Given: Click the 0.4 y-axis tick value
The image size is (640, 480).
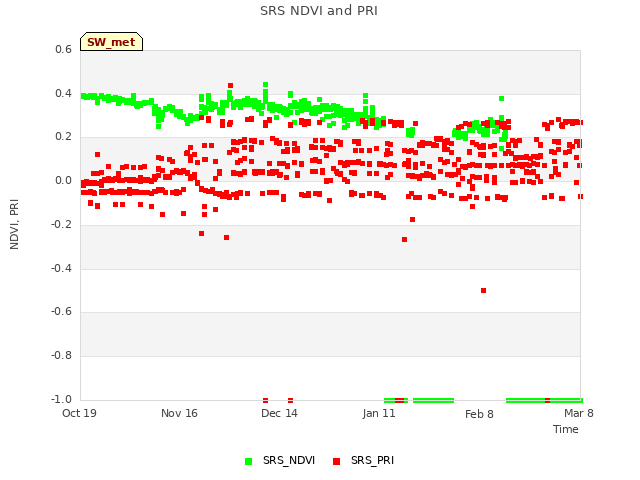Looking at the screenshot, I should click(x=63, y=93).
